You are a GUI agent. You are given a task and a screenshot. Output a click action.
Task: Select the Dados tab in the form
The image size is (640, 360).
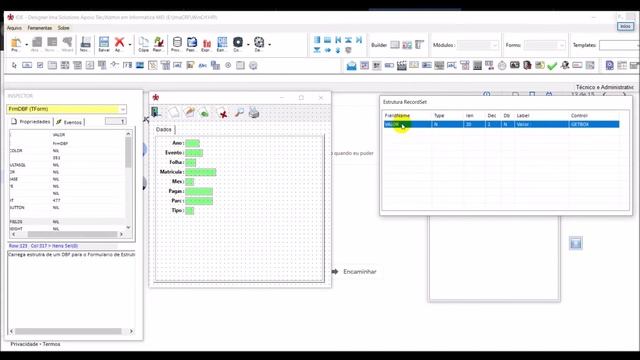pyautogui.click(x=164, y=129)
